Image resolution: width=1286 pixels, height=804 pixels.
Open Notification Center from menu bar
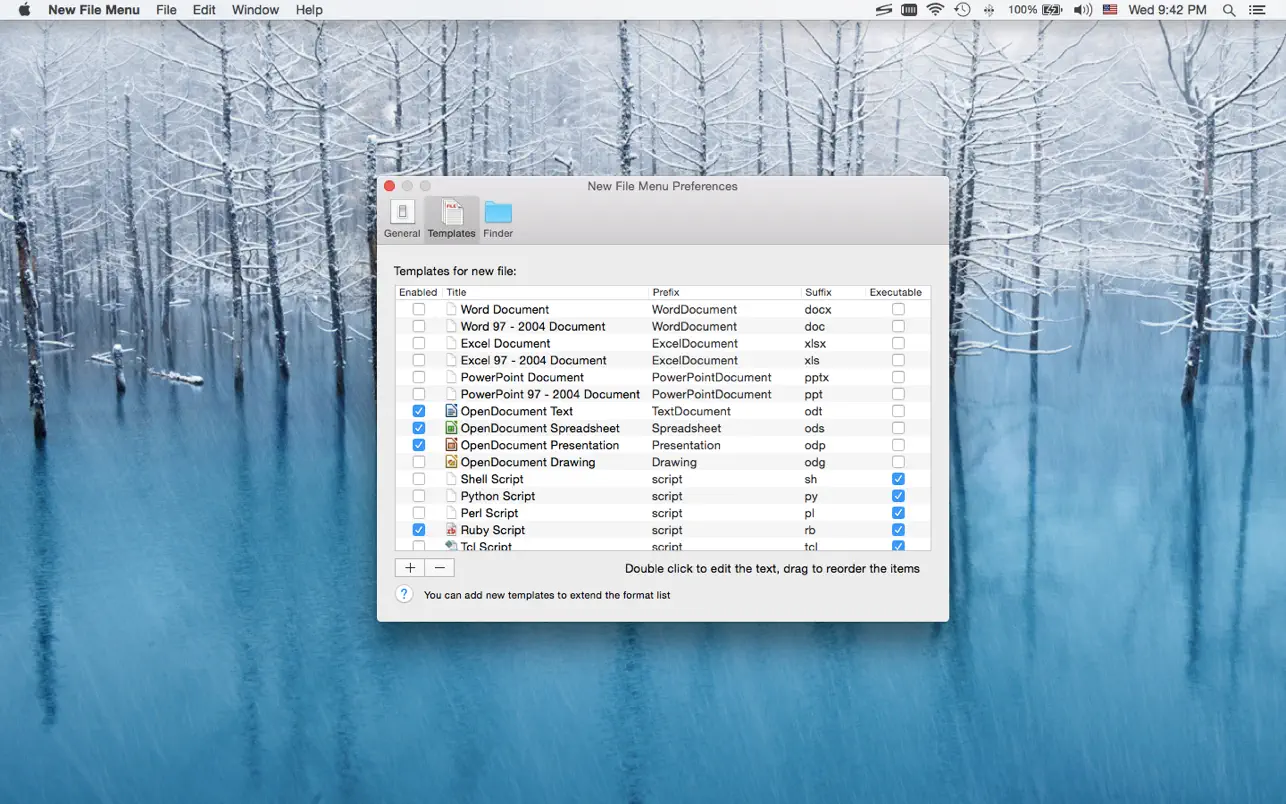[1258, 10]
